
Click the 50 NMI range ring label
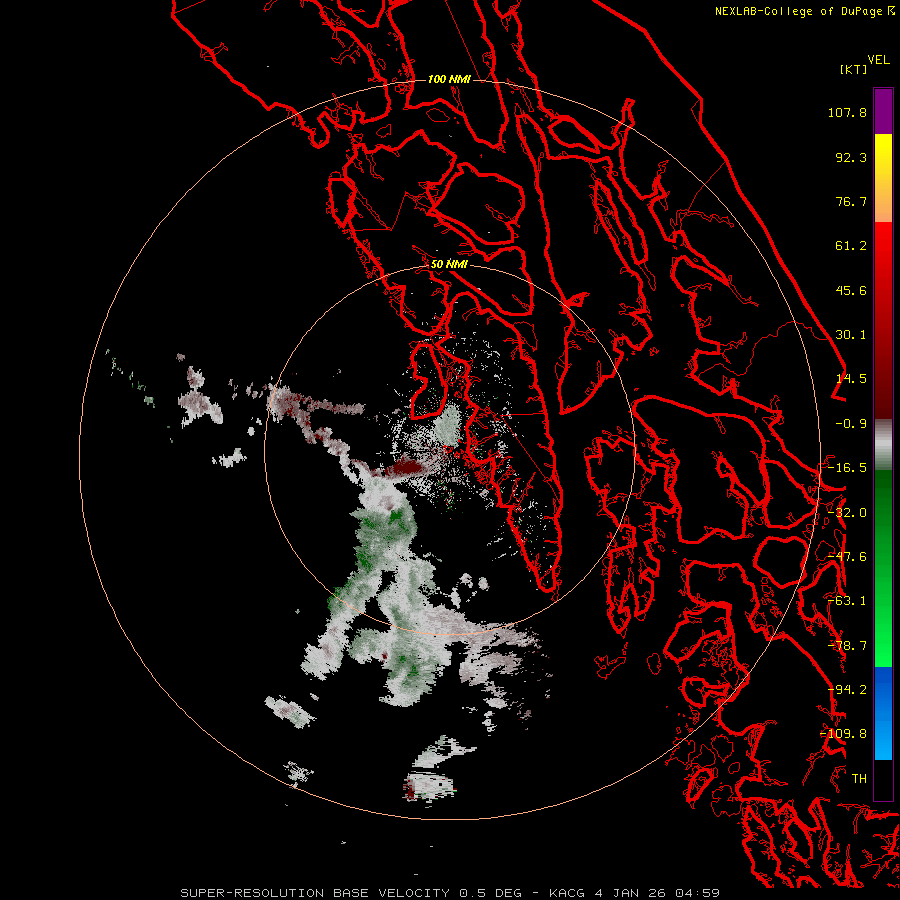pyautogui.click(x=449, y=265)
